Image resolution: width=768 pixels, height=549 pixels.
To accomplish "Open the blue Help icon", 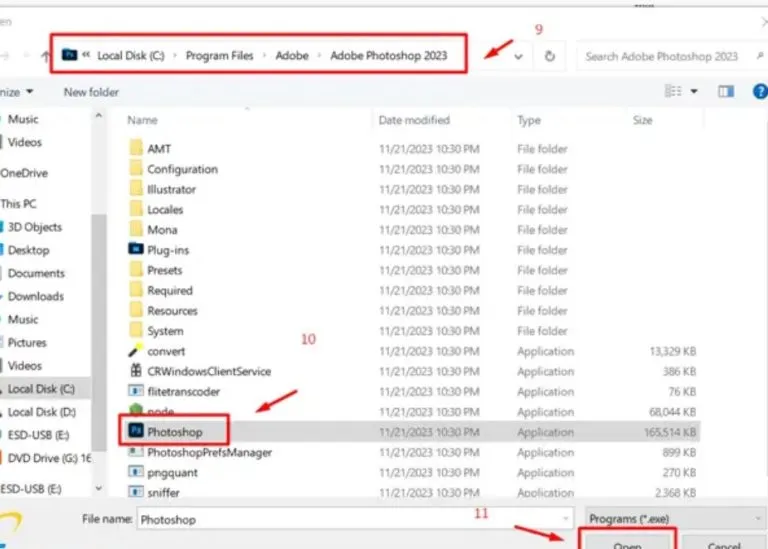I will pos(760,91).
